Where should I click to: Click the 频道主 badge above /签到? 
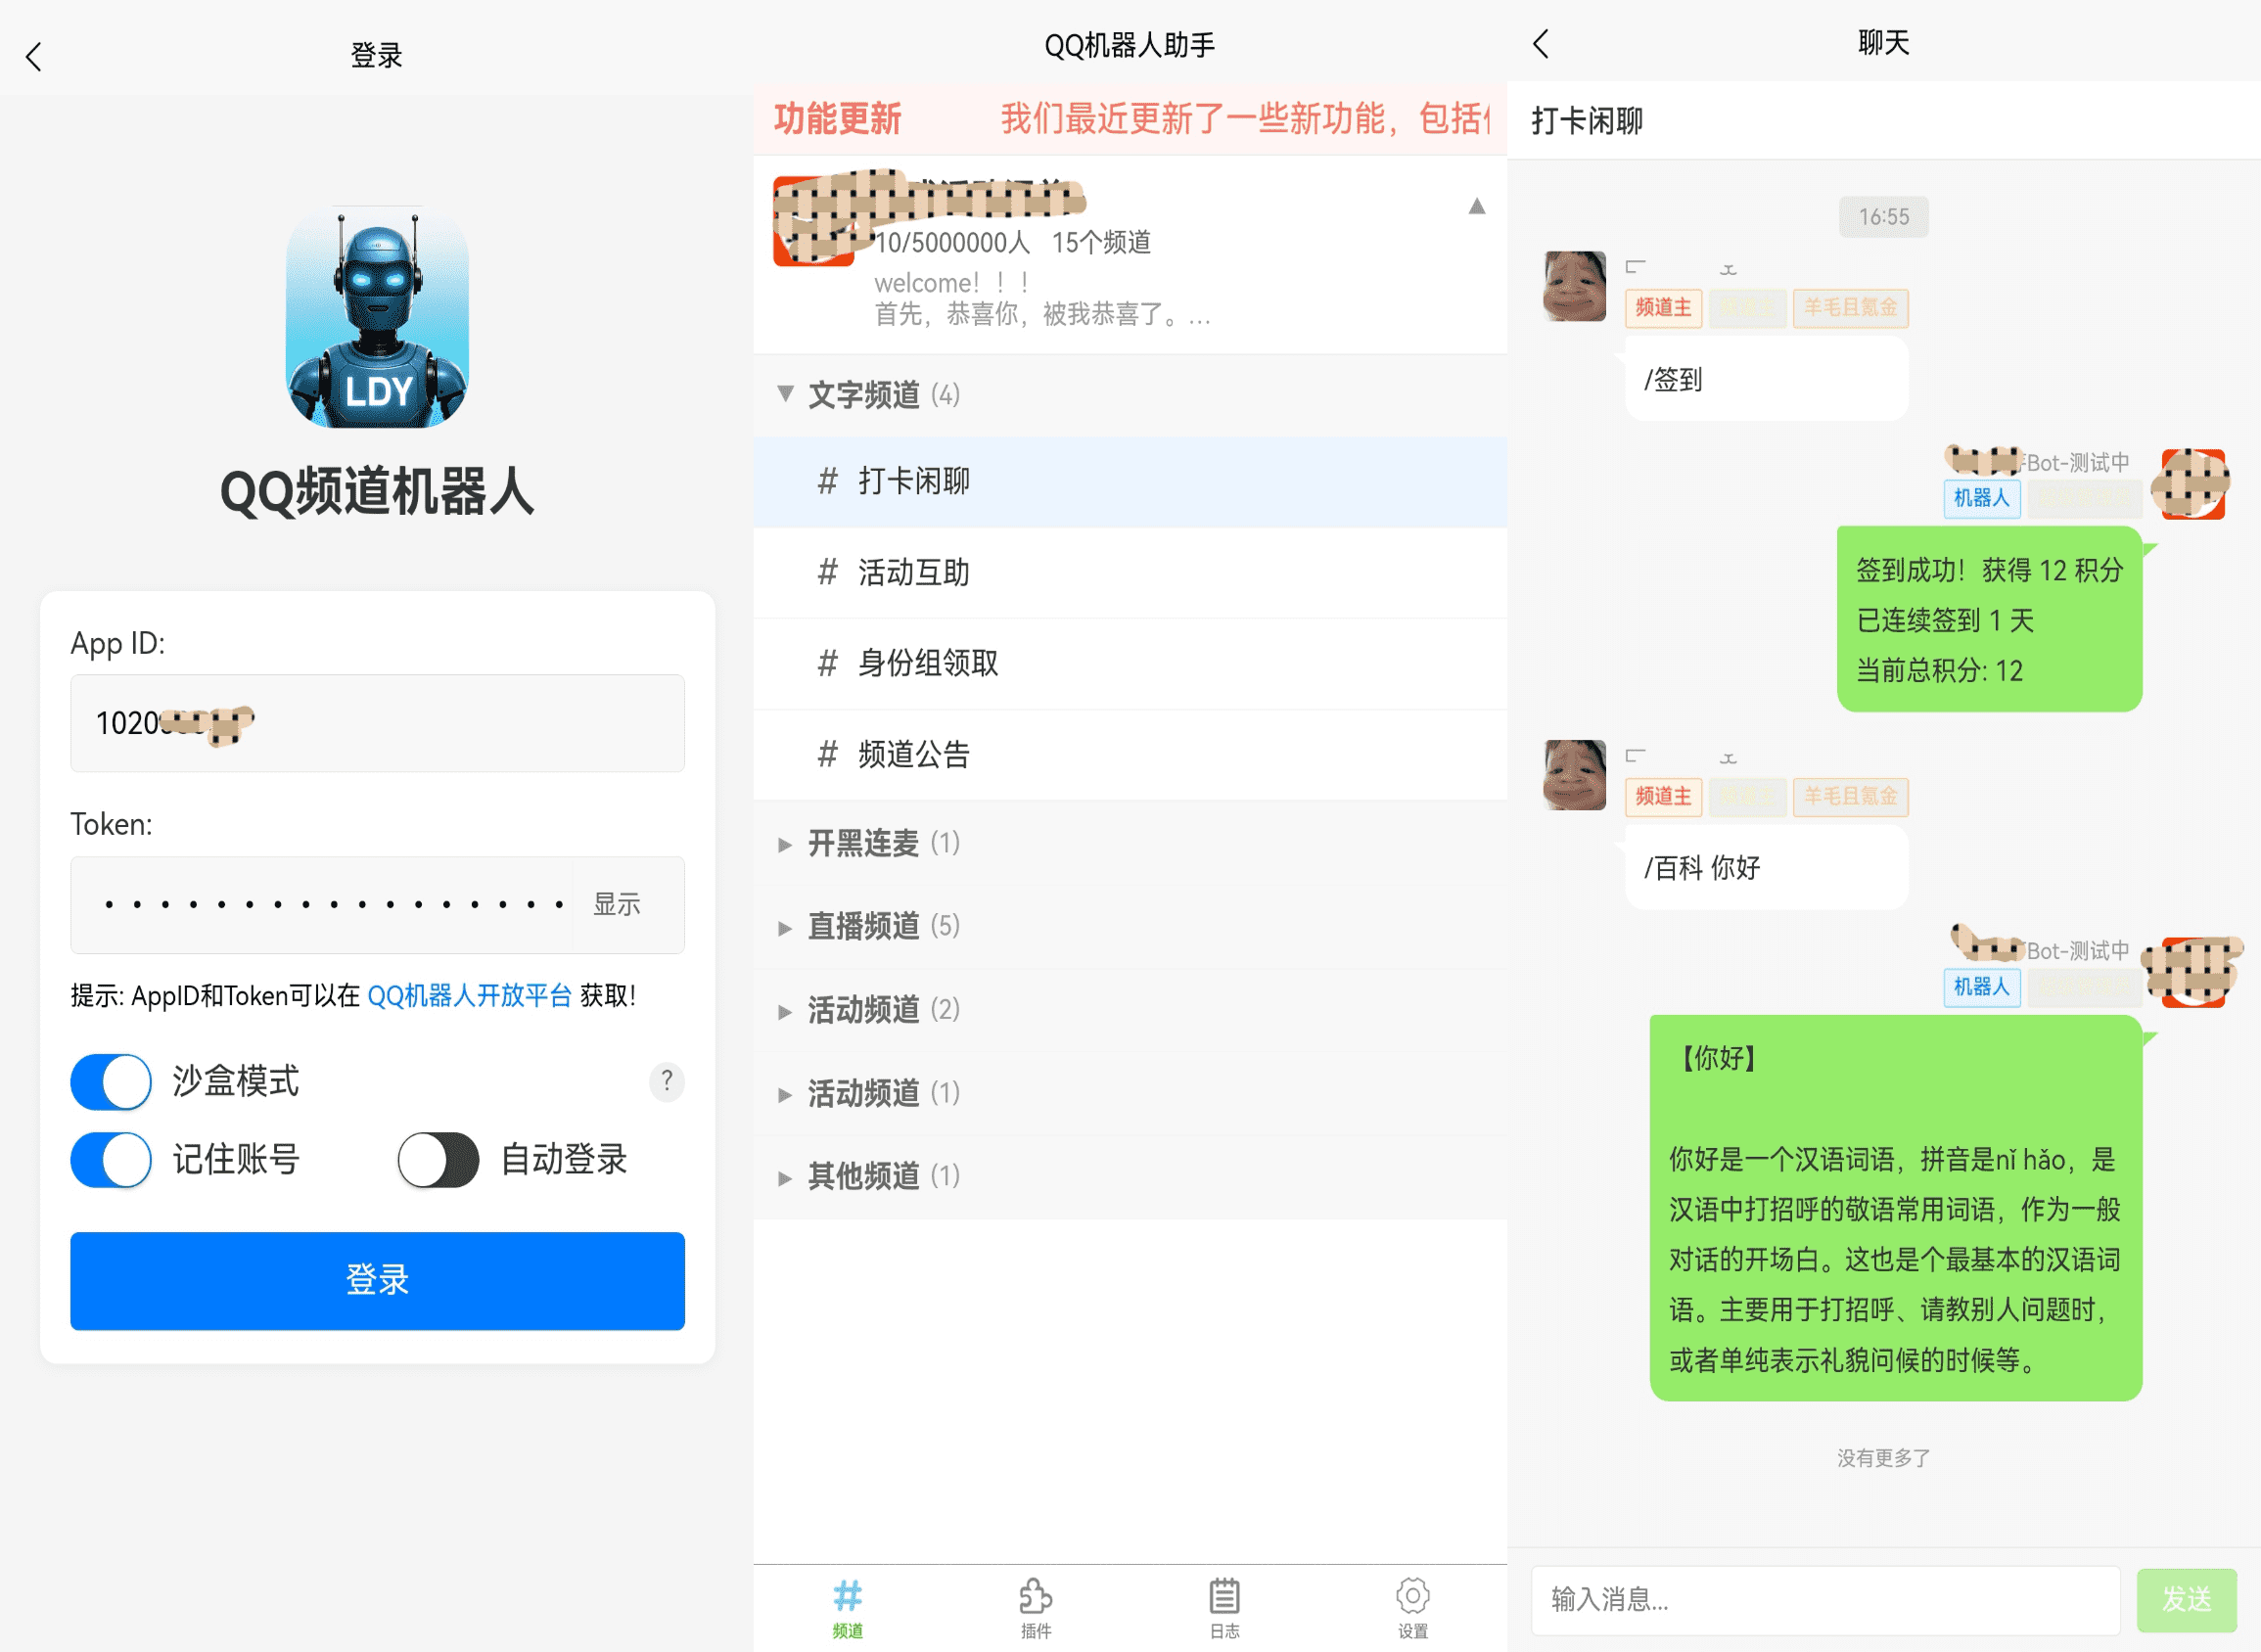pos(1663,308)
